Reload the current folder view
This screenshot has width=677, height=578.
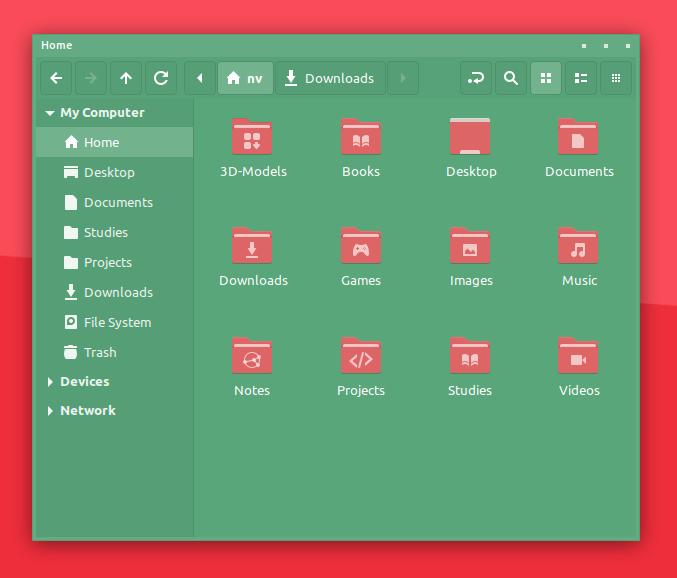pos(161,78)
